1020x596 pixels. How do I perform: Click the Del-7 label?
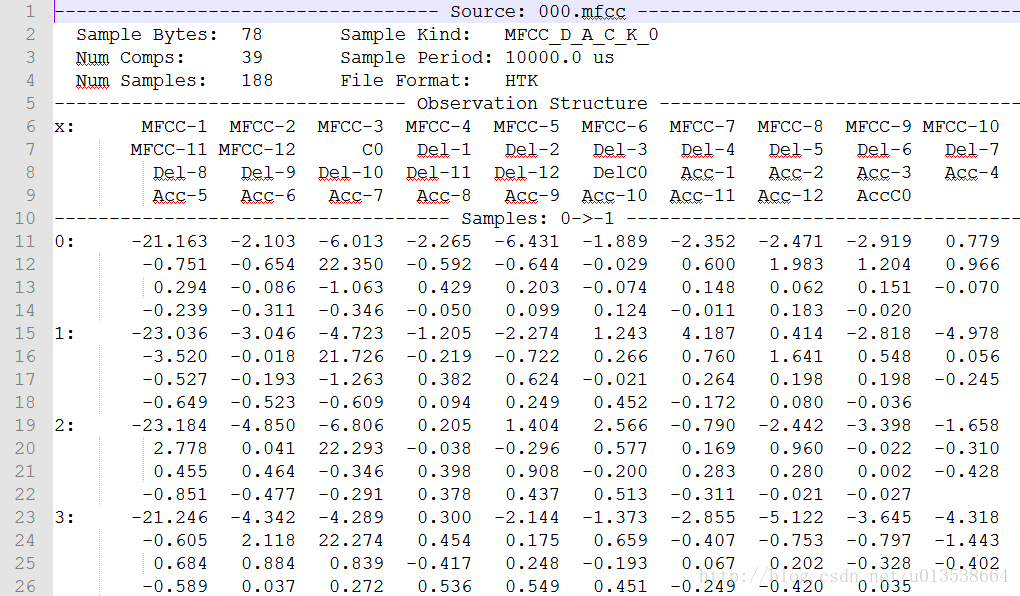tap(972, 150)
